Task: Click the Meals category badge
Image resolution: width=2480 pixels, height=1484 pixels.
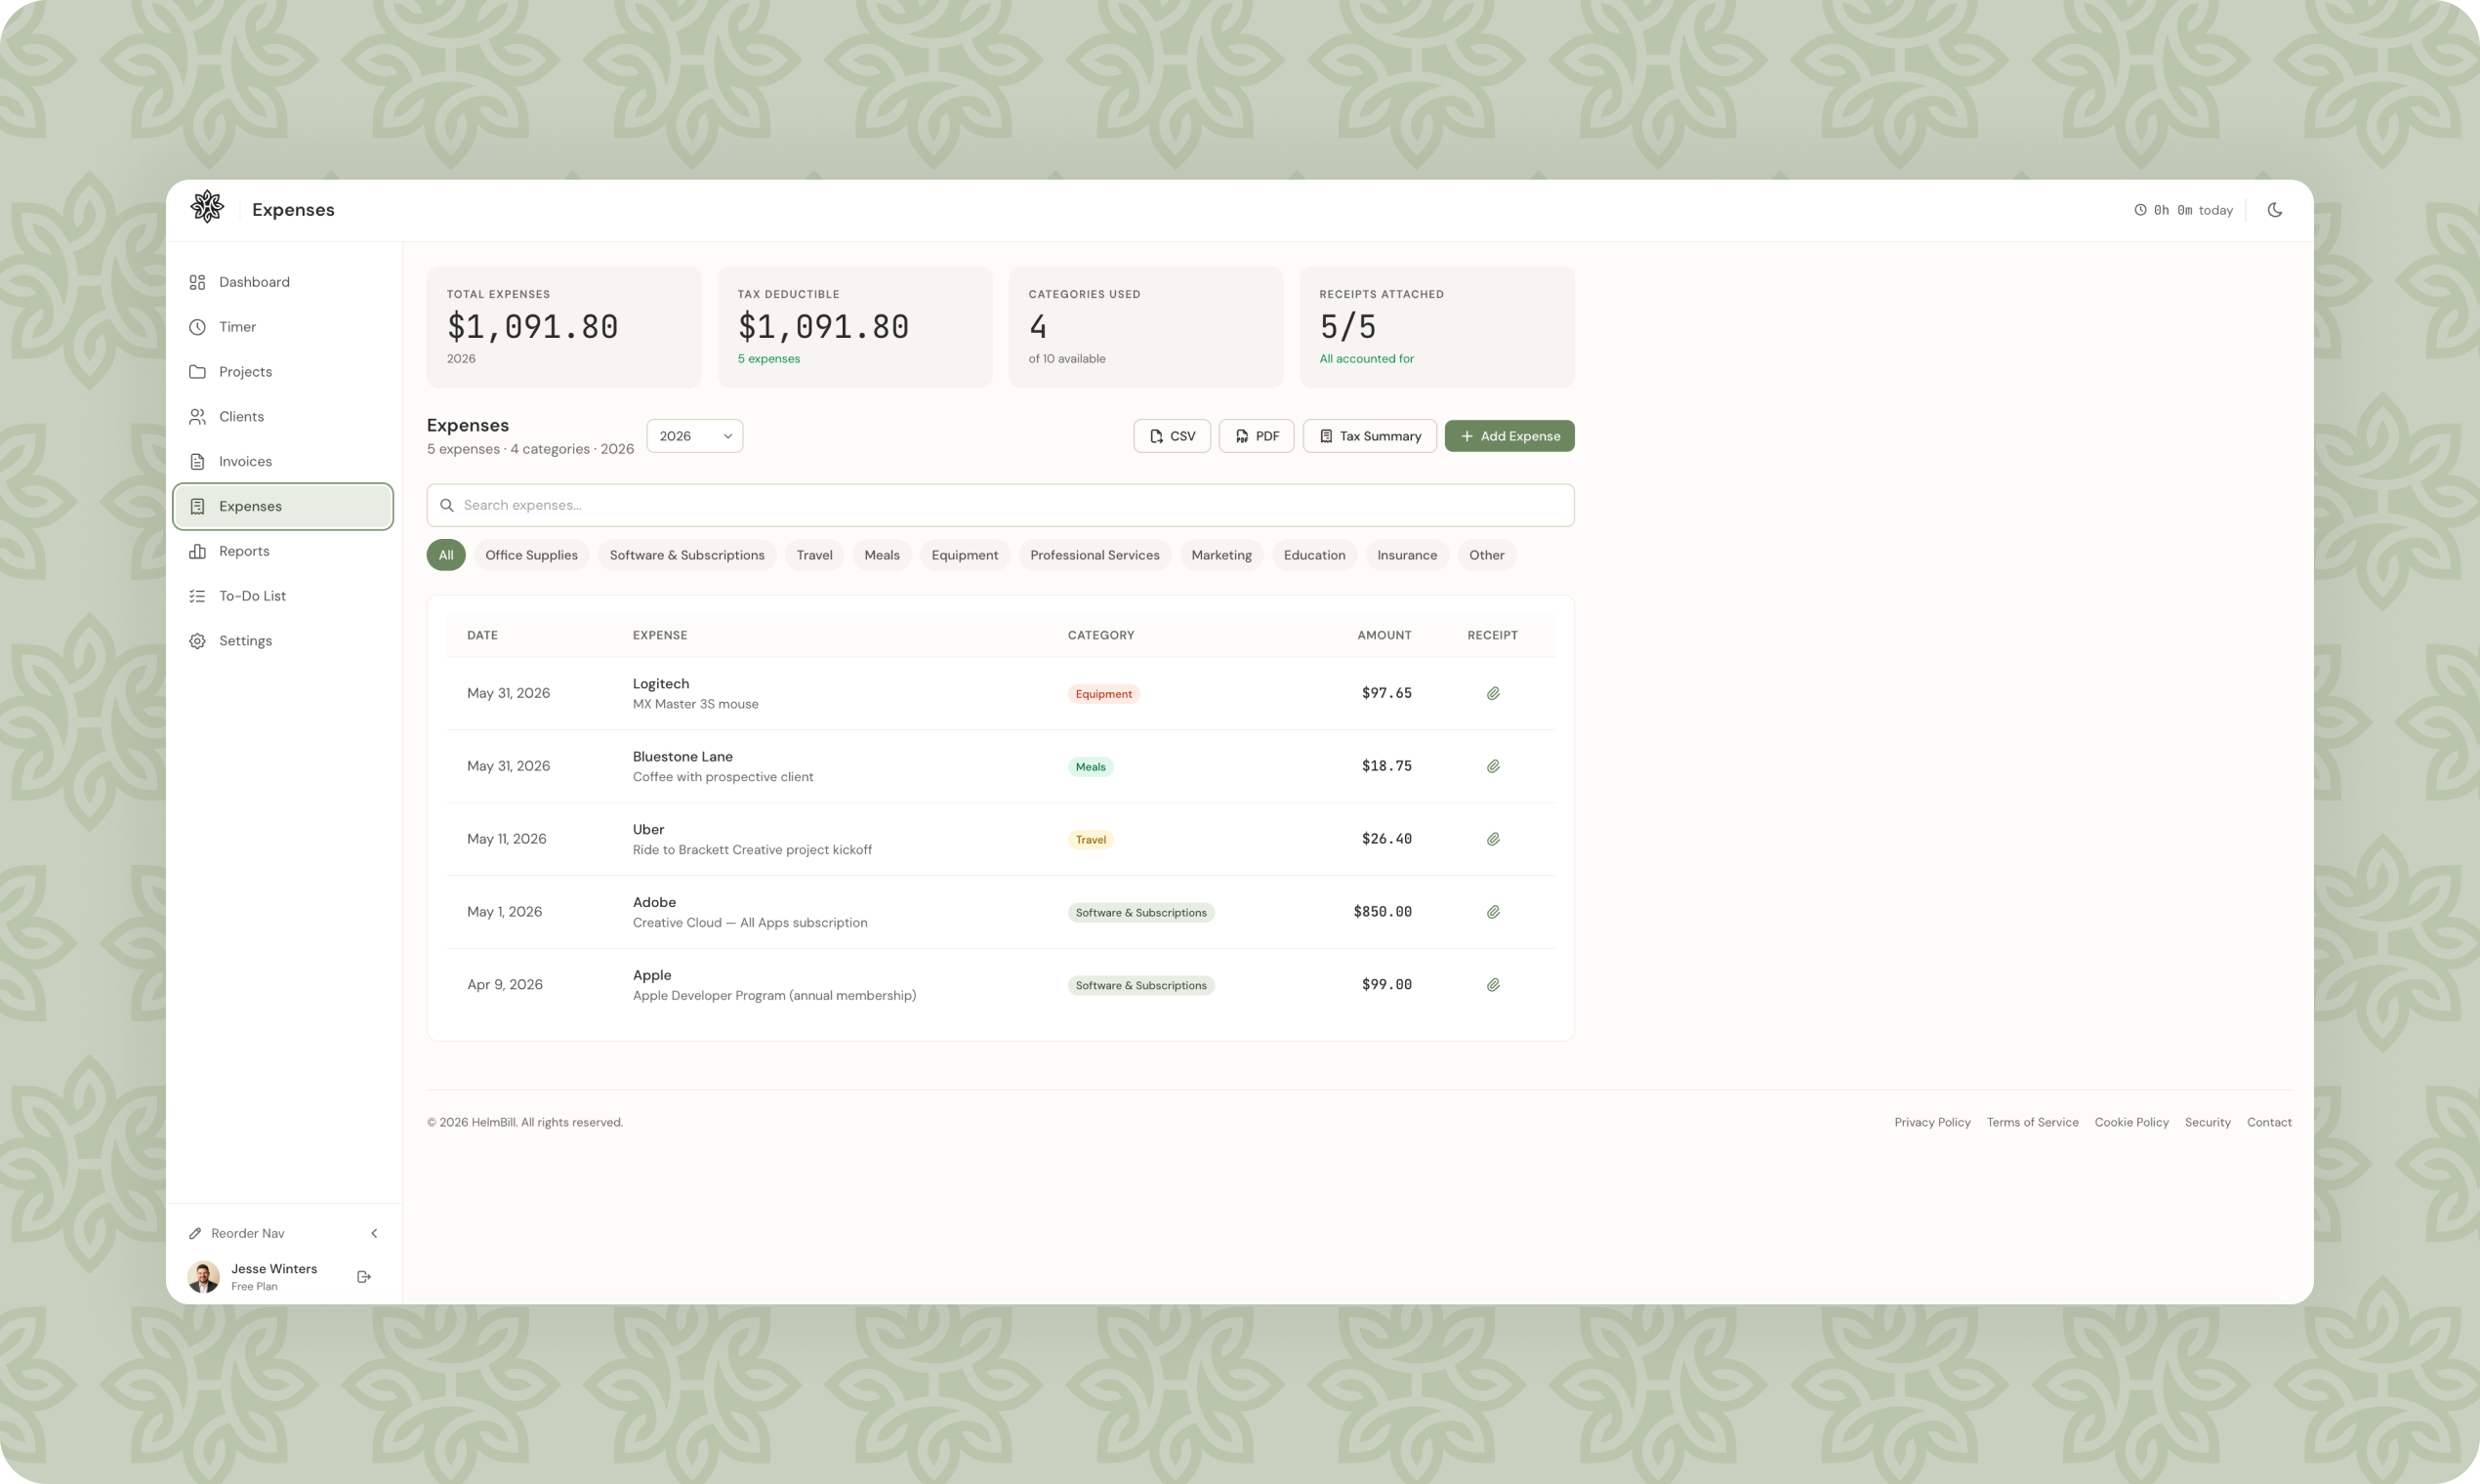Action: pyautogui.click(x=1091, y=767)
